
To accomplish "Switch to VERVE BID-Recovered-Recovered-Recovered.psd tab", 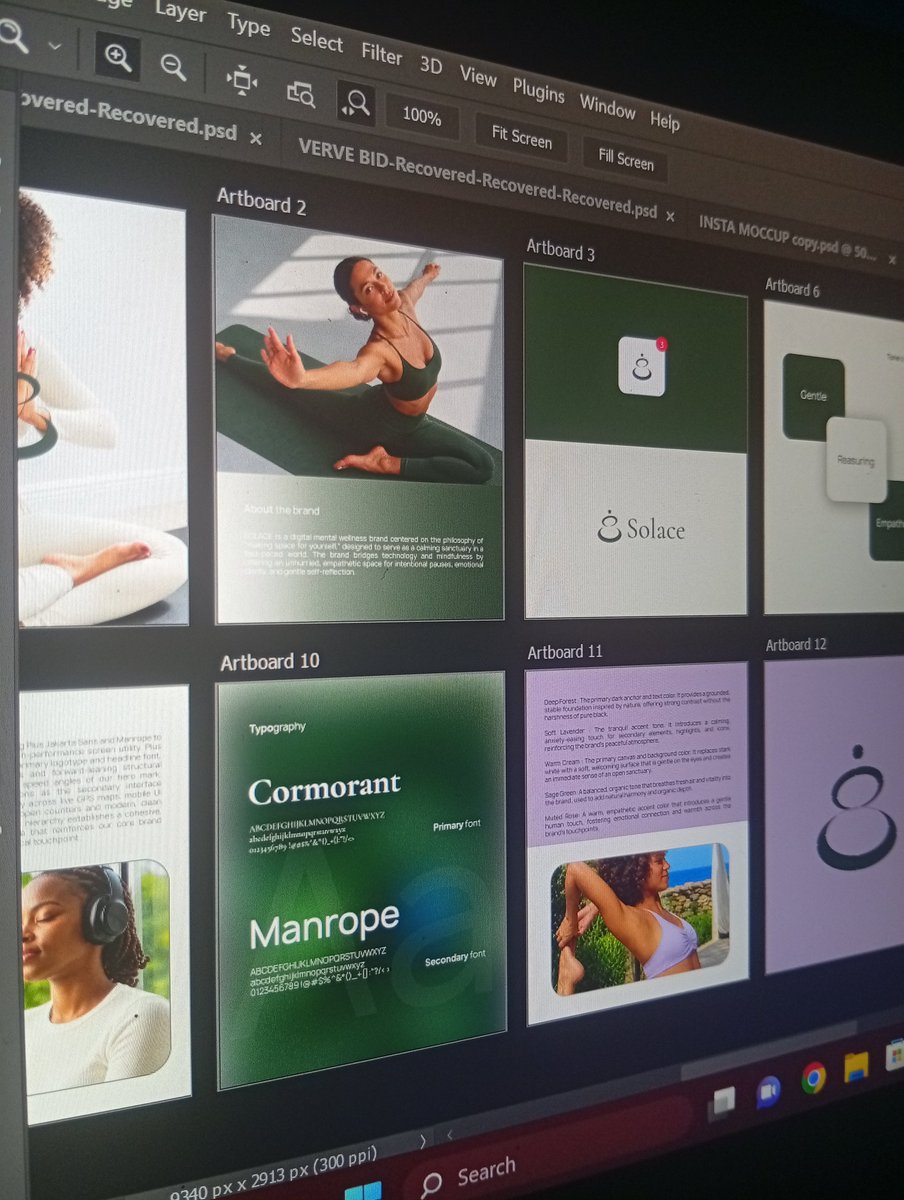I will coord(477,178).
